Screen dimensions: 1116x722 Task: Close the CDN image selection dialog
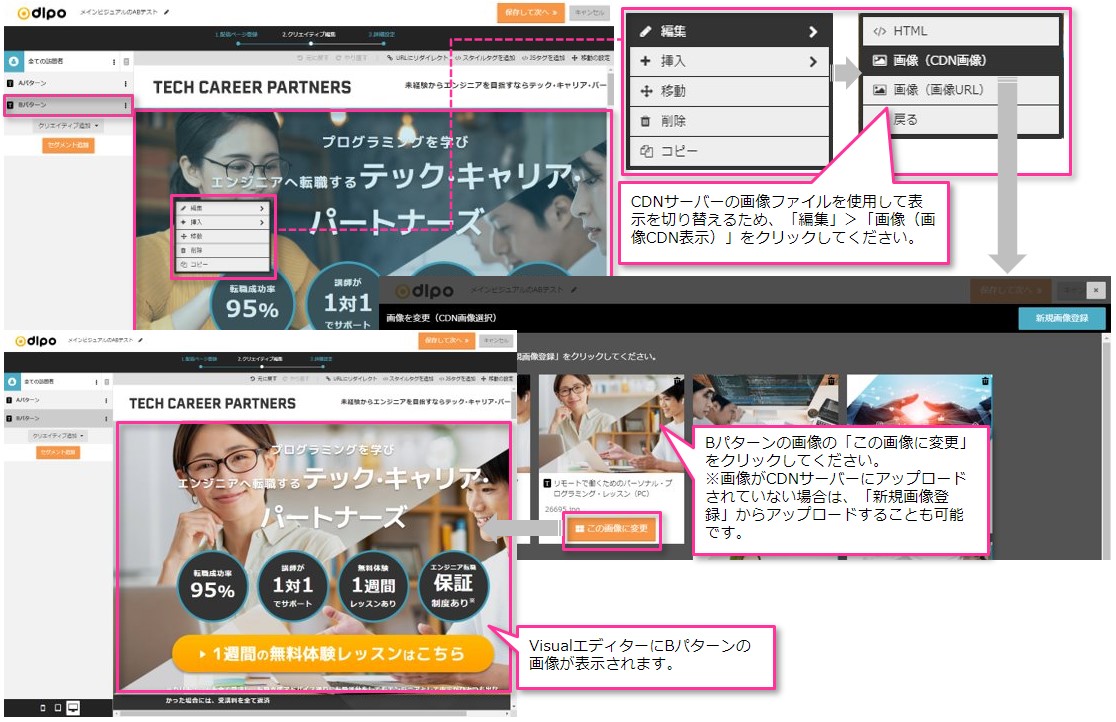(1097, 289)
